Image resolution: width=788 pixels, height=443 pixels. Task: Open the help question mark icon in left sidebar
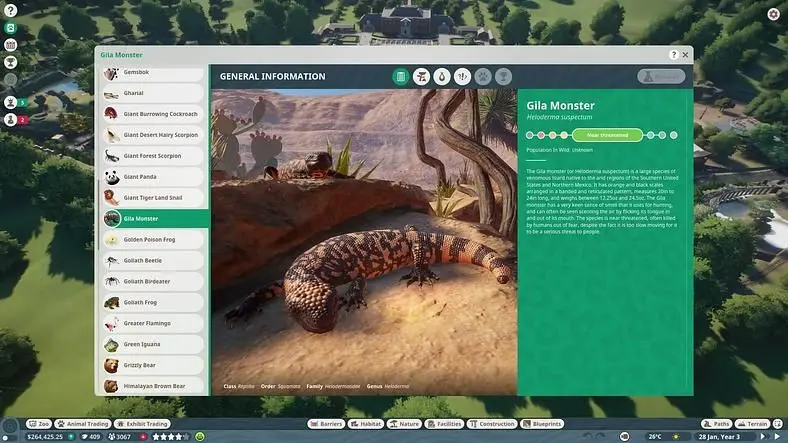pyautogui.click(x=10, y=10)
